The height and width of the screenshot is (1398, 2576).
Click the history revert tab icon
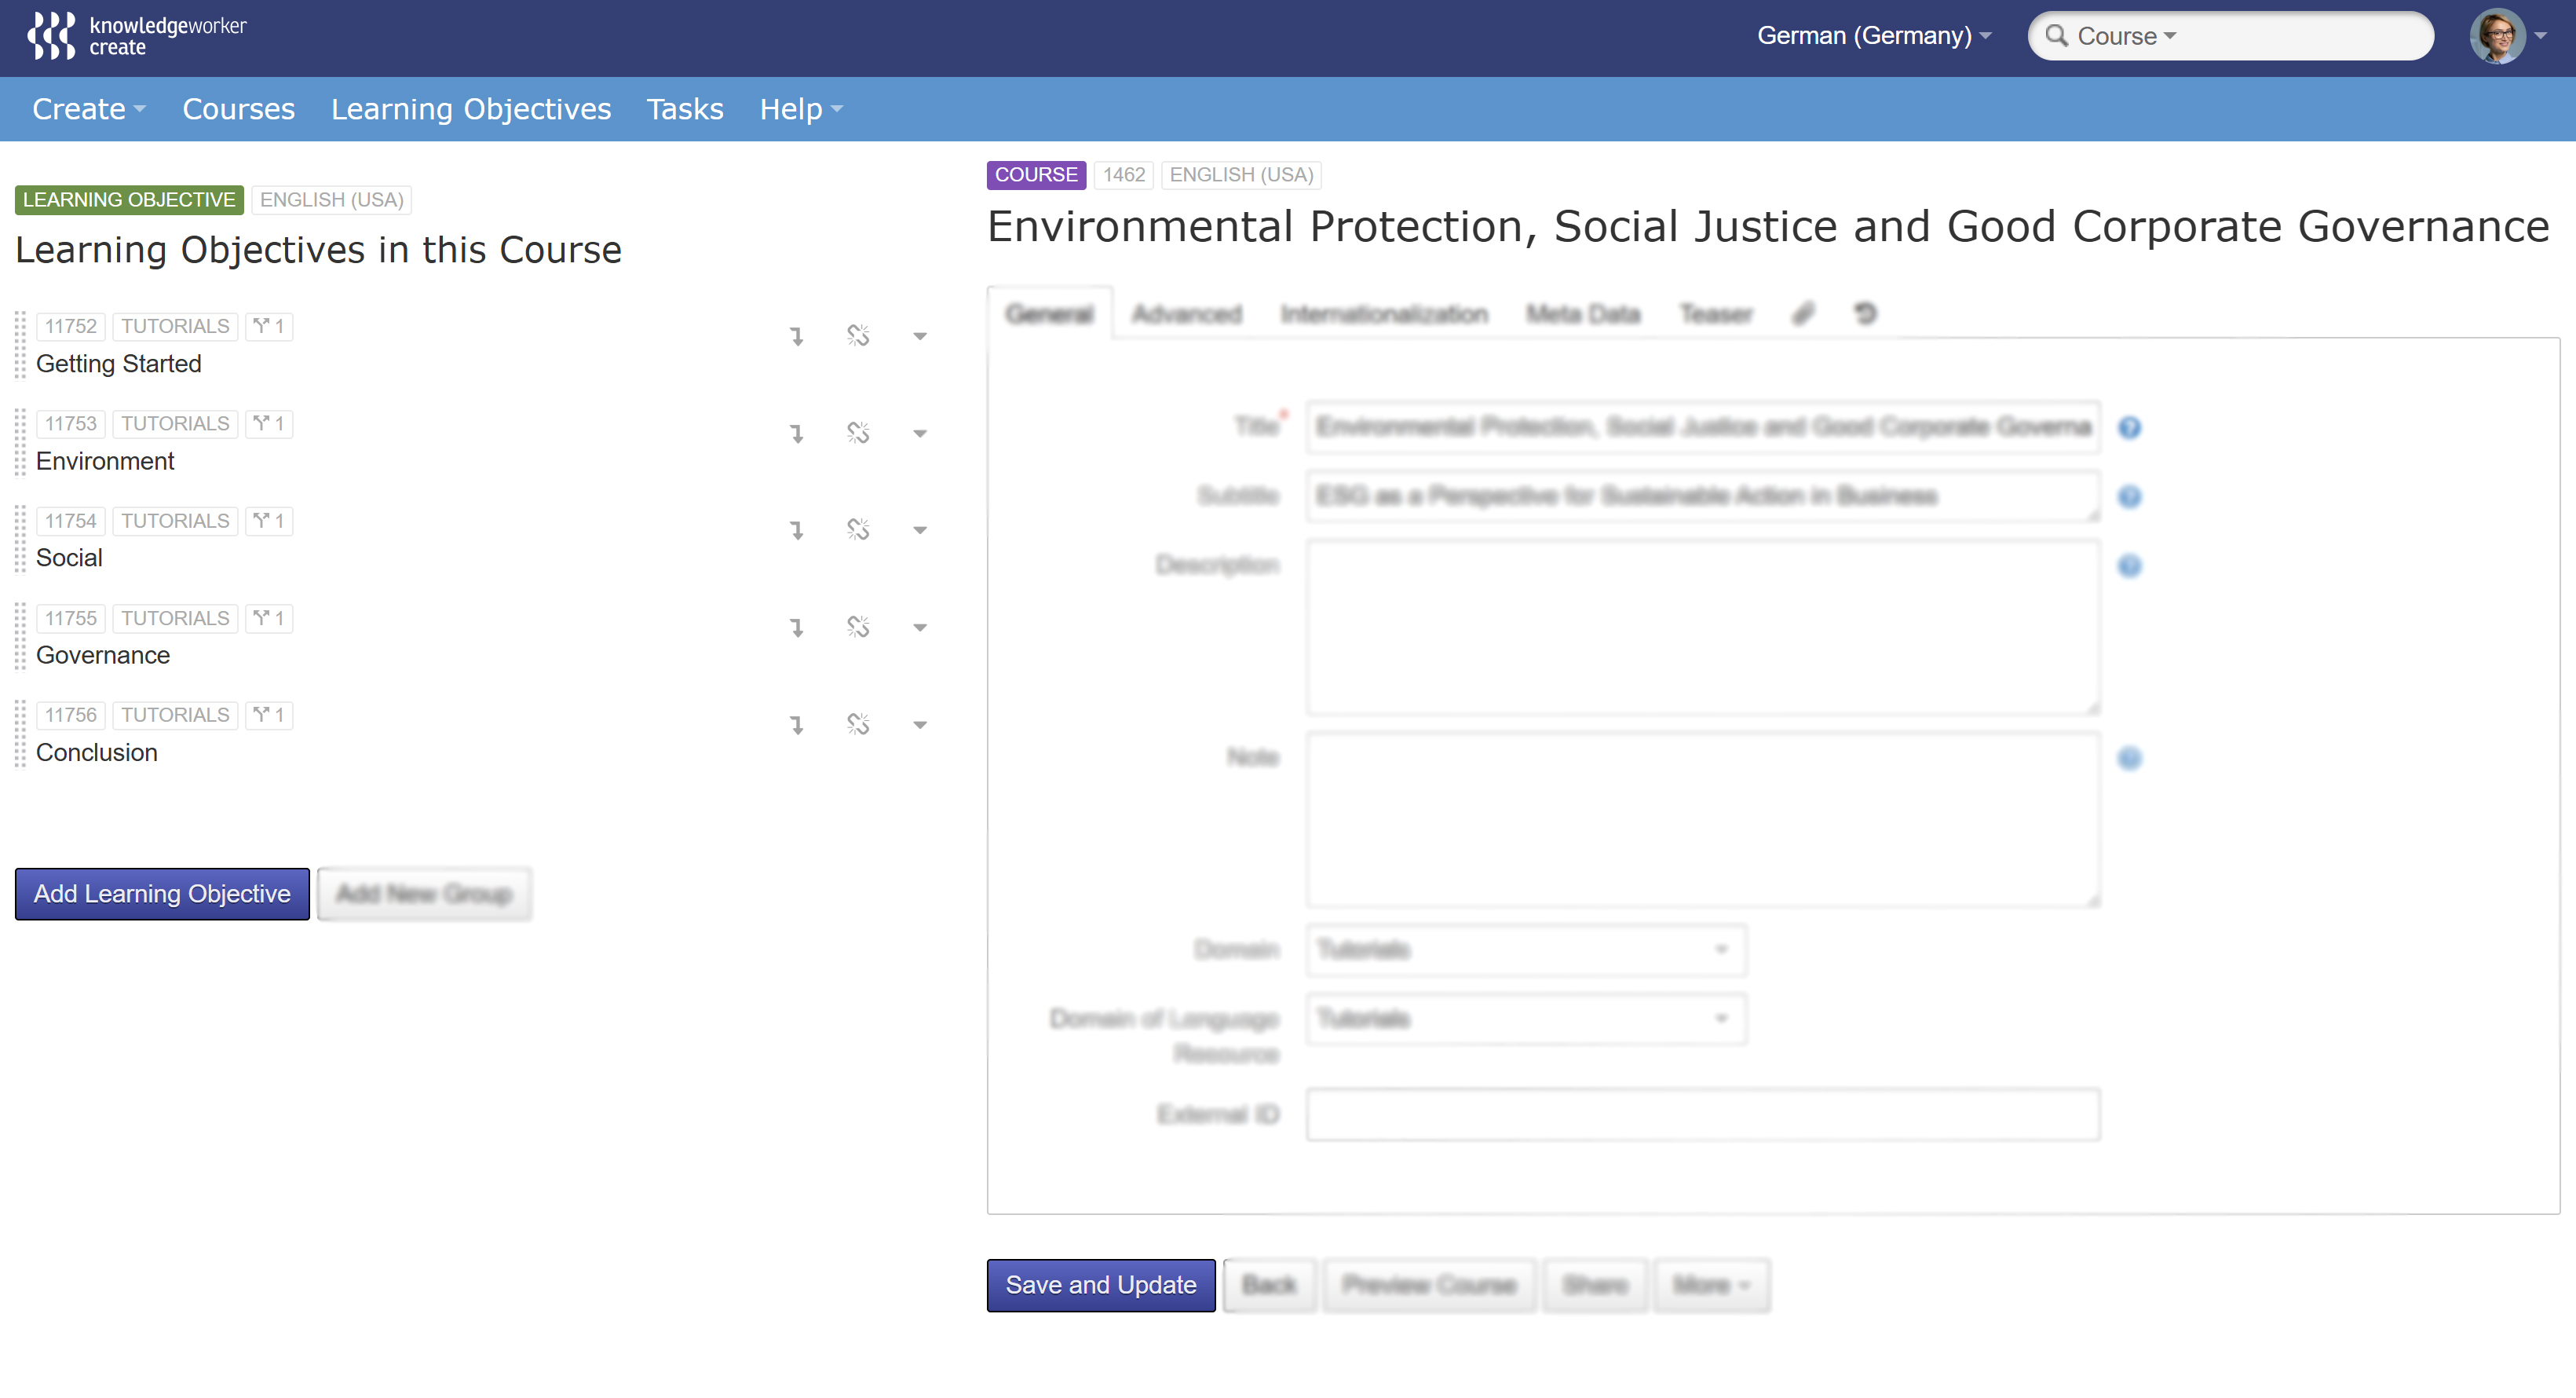click(1865, 314)
